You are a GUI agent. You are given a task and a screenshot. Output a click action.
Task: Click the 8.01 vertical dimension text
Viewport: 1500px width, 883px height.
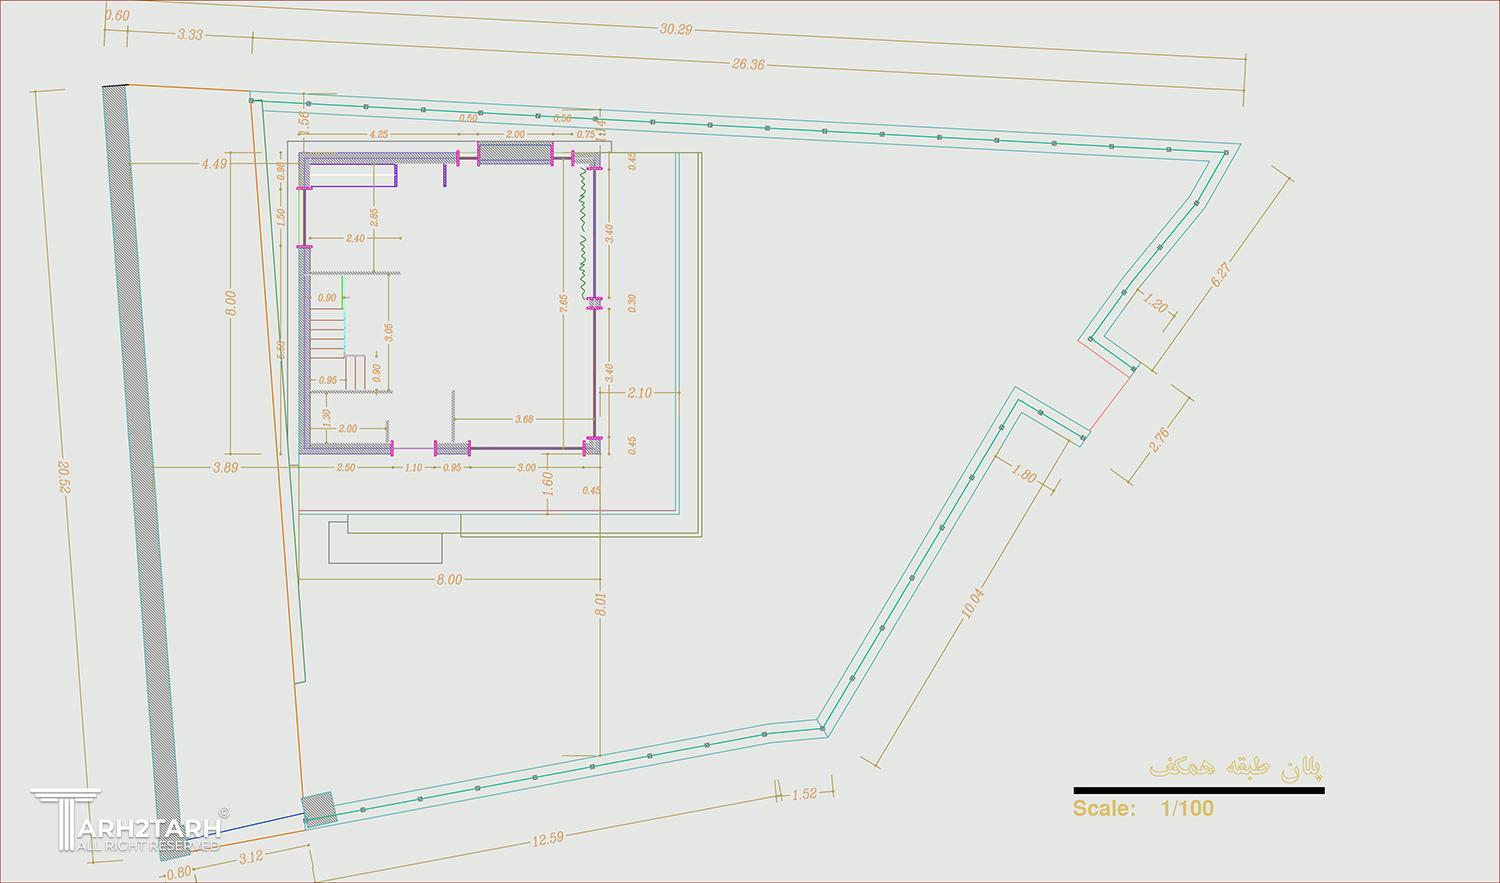(600, 604)
